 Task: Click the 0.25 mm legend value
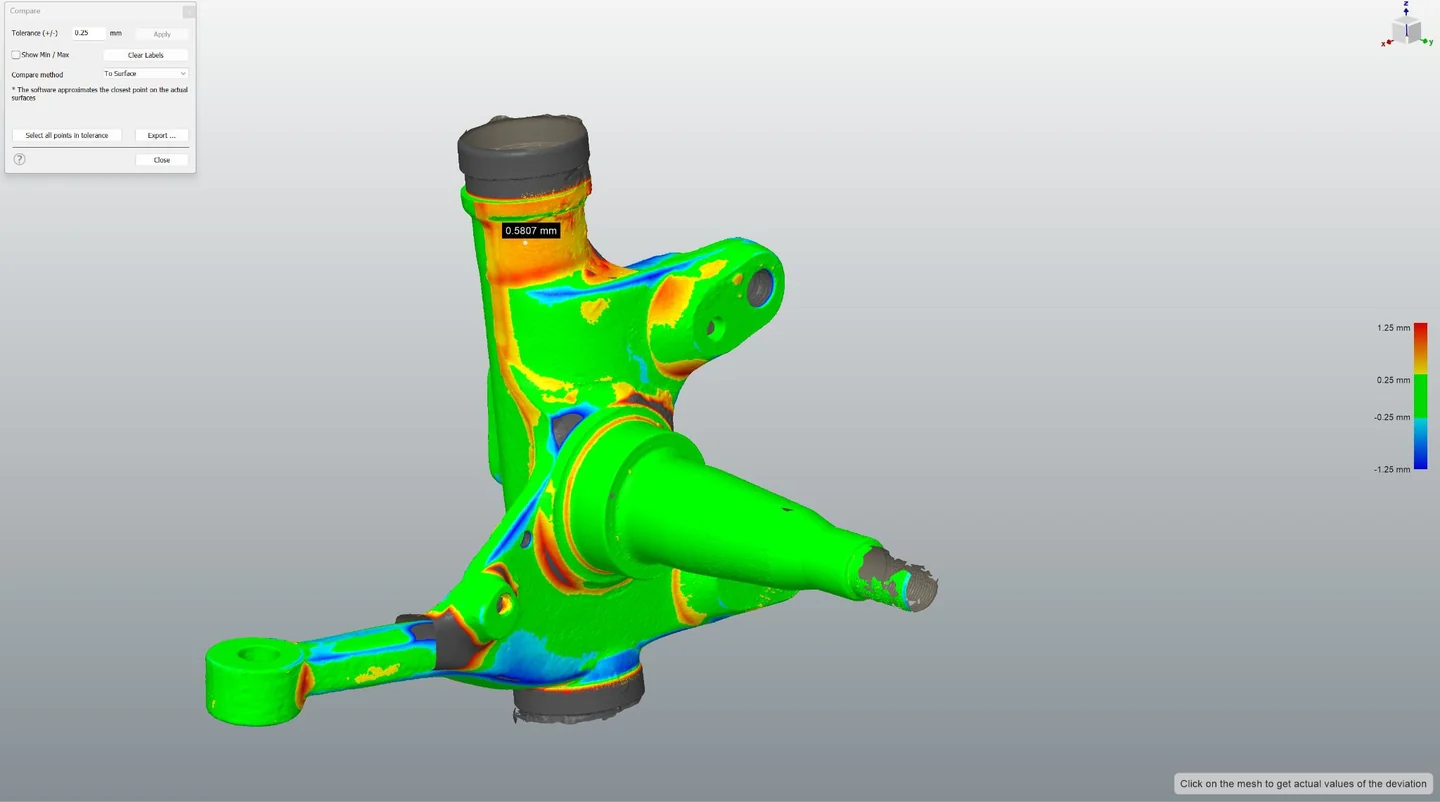(1394, 380)
